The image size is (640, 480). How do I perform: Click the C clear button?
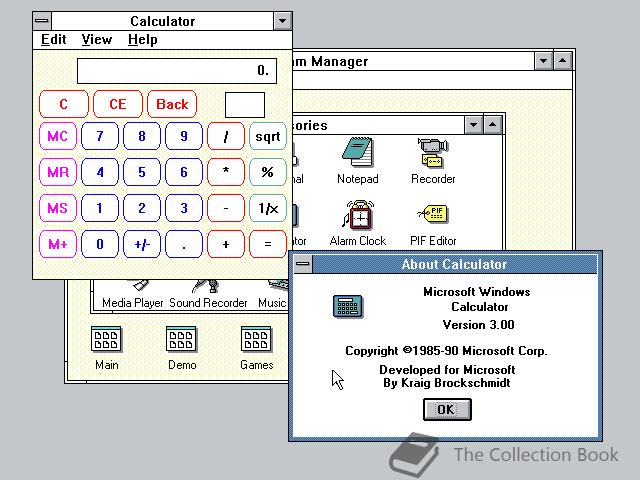tap(64, 104)
